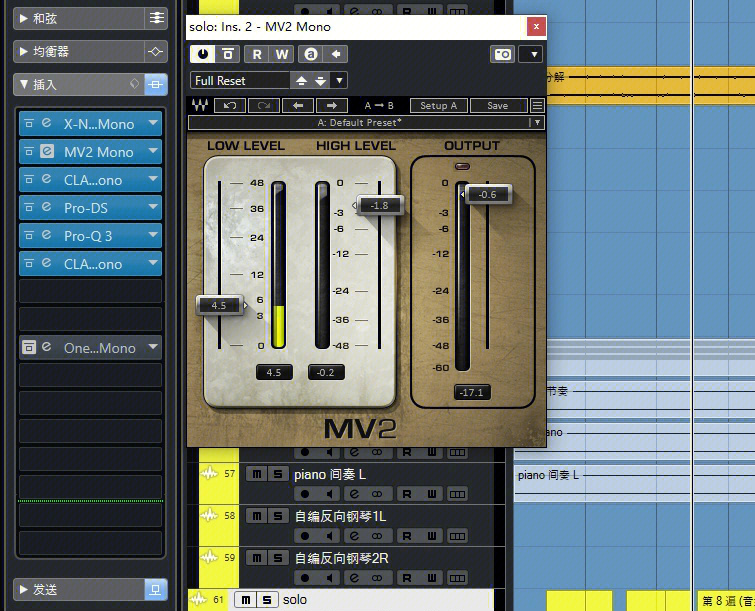
Task: Open dropdown arrow for MV2 Mono insert
Action: (153, 151)
